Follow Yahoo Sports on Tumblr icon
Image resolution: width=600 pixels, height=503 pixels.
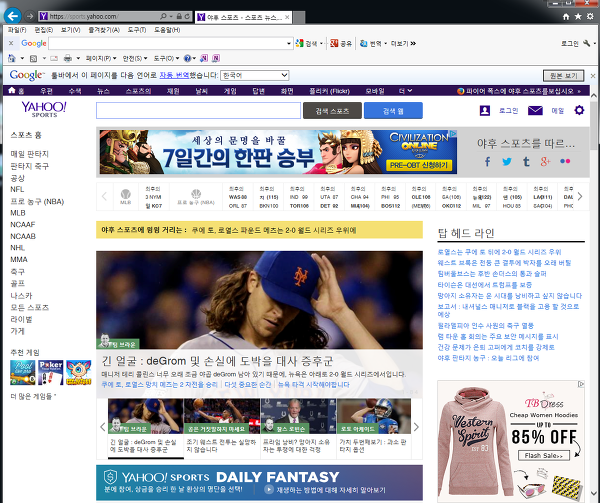coord(526,161)
